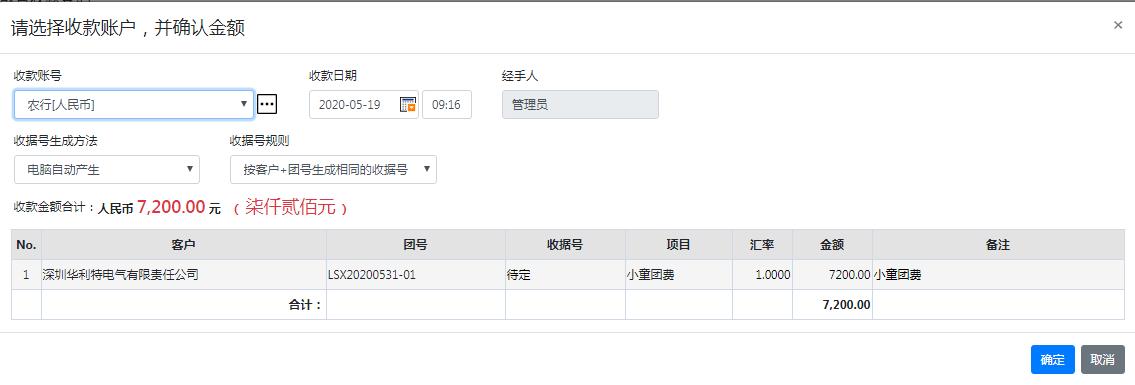Expand the 收据号规则 dropdown
This screenshot has height=385, width=1135.
click(333, 169)
